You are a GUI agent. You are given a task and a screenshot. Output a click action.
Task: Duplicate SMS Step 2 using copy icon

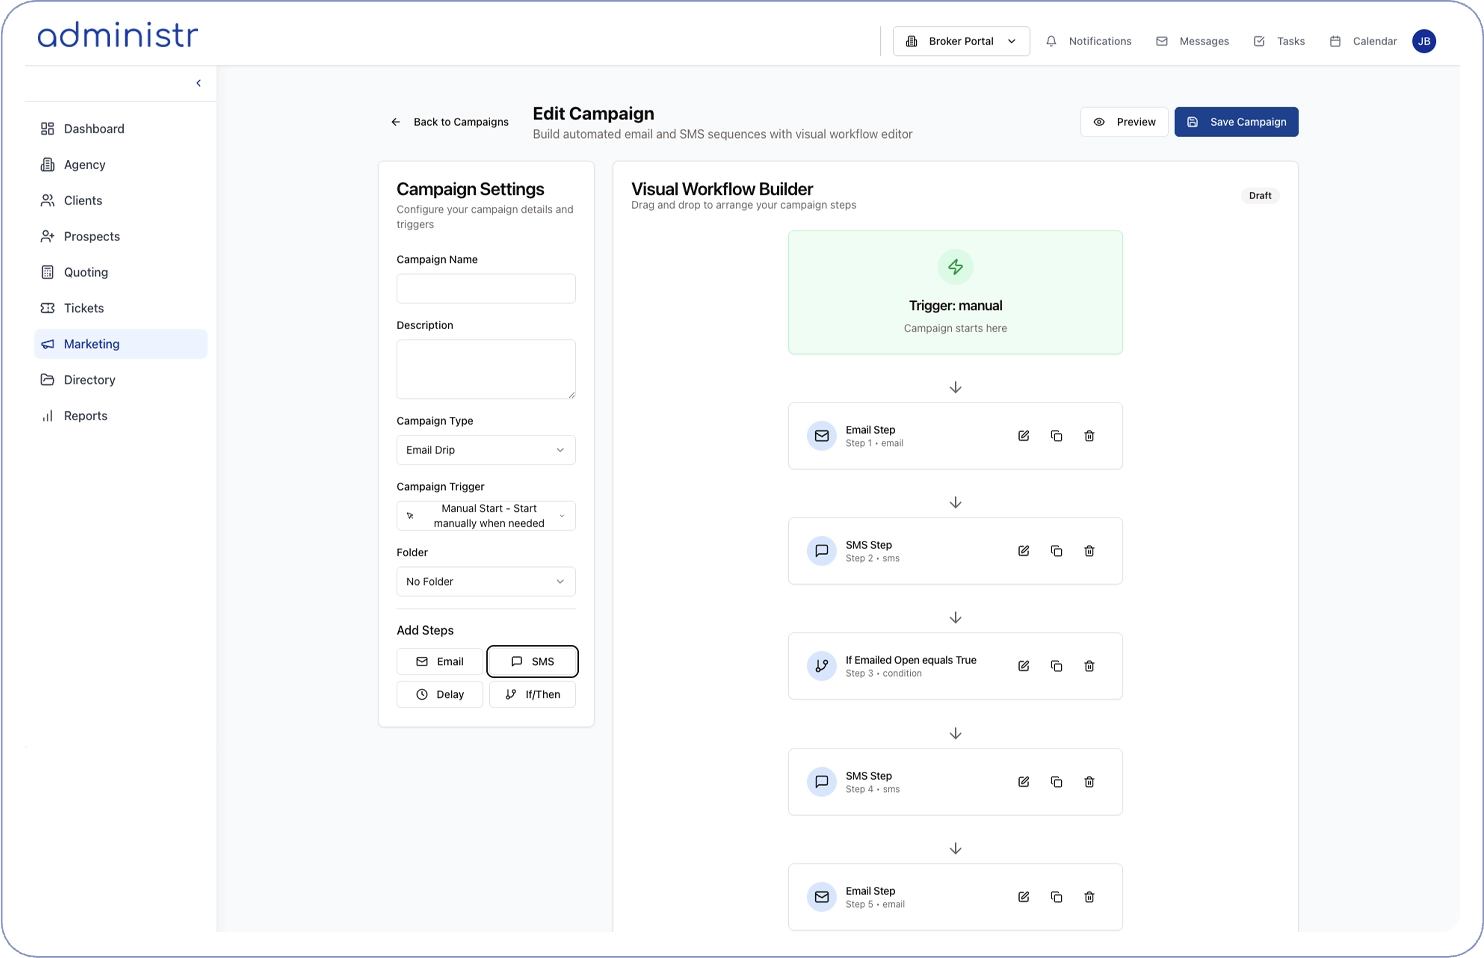(x=1056, y=551)
